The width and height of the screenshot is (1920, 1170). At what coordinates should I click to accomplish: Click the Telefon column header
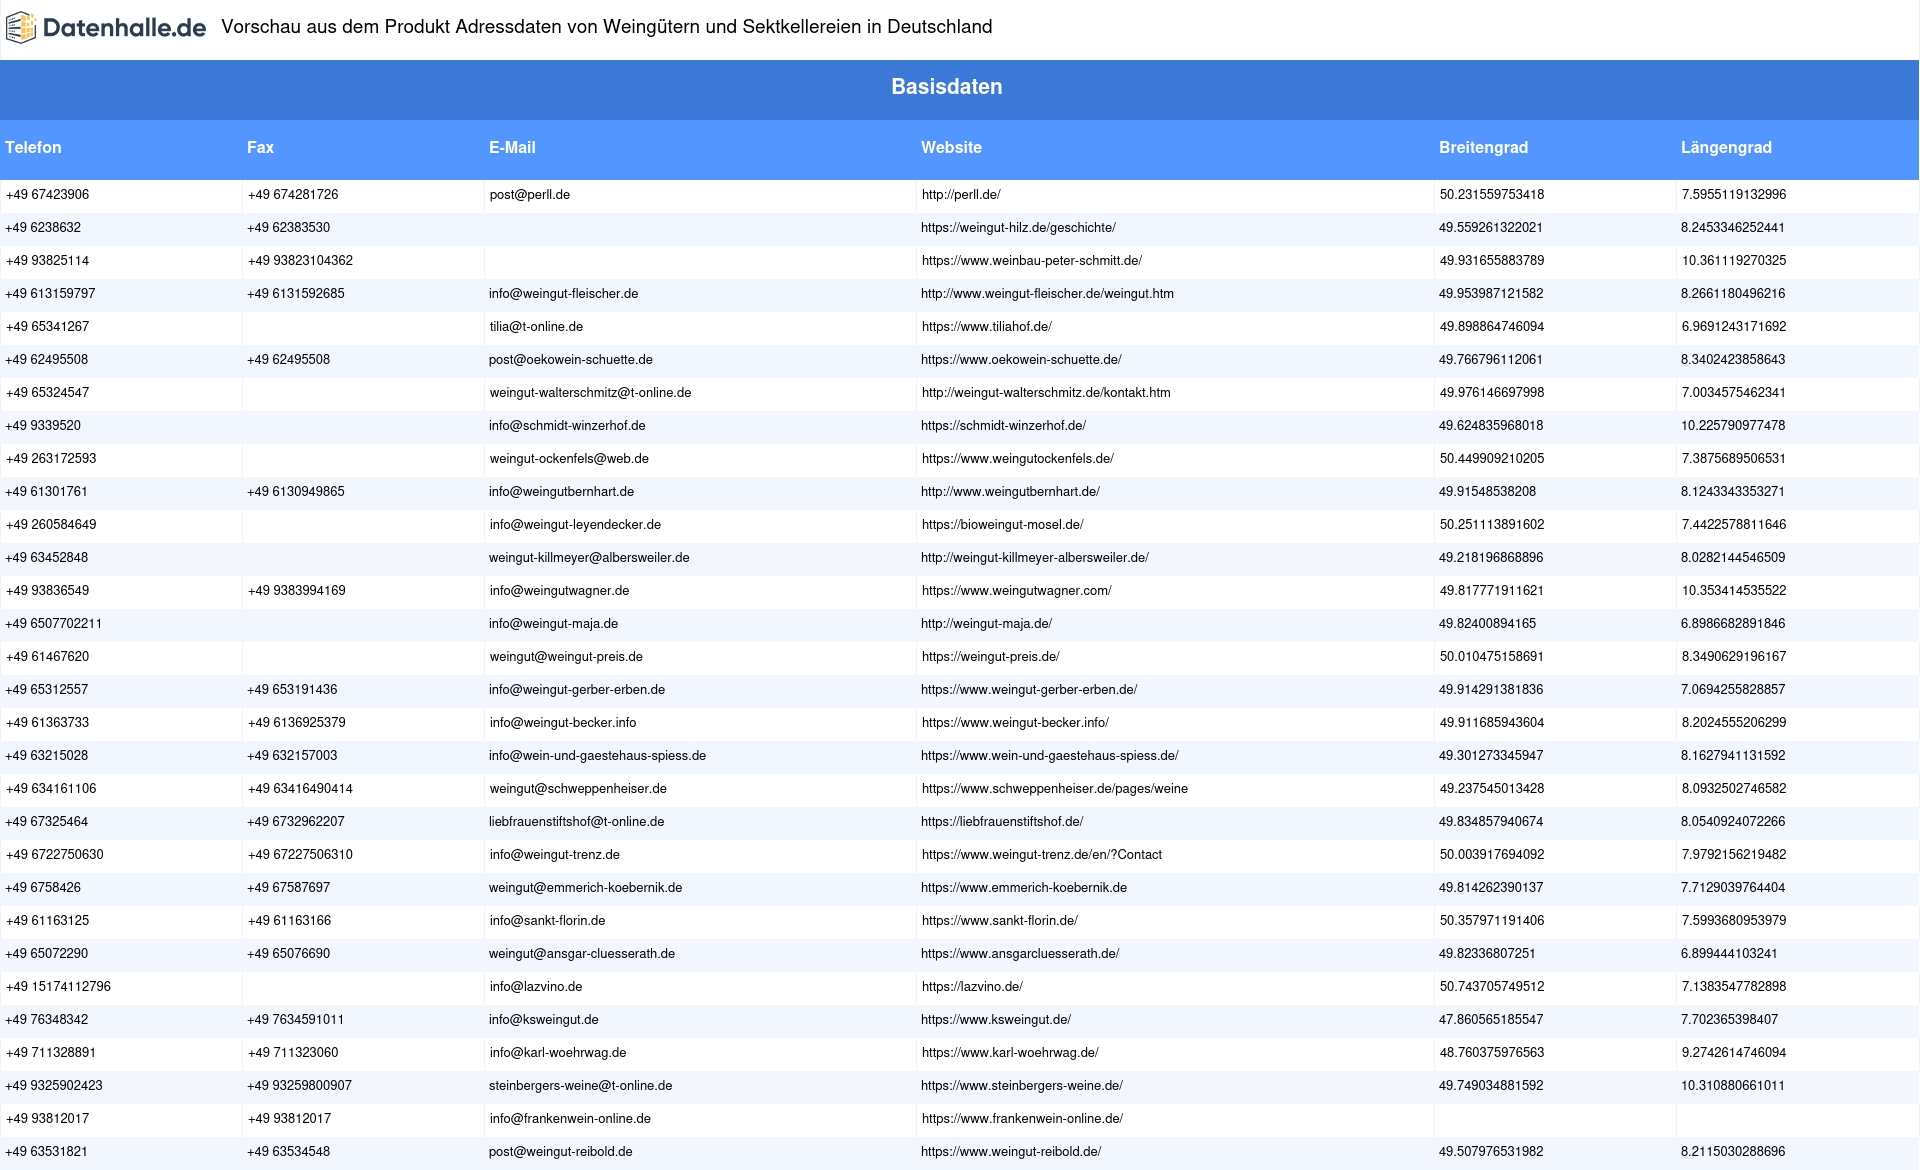click(x=33, y=147)
